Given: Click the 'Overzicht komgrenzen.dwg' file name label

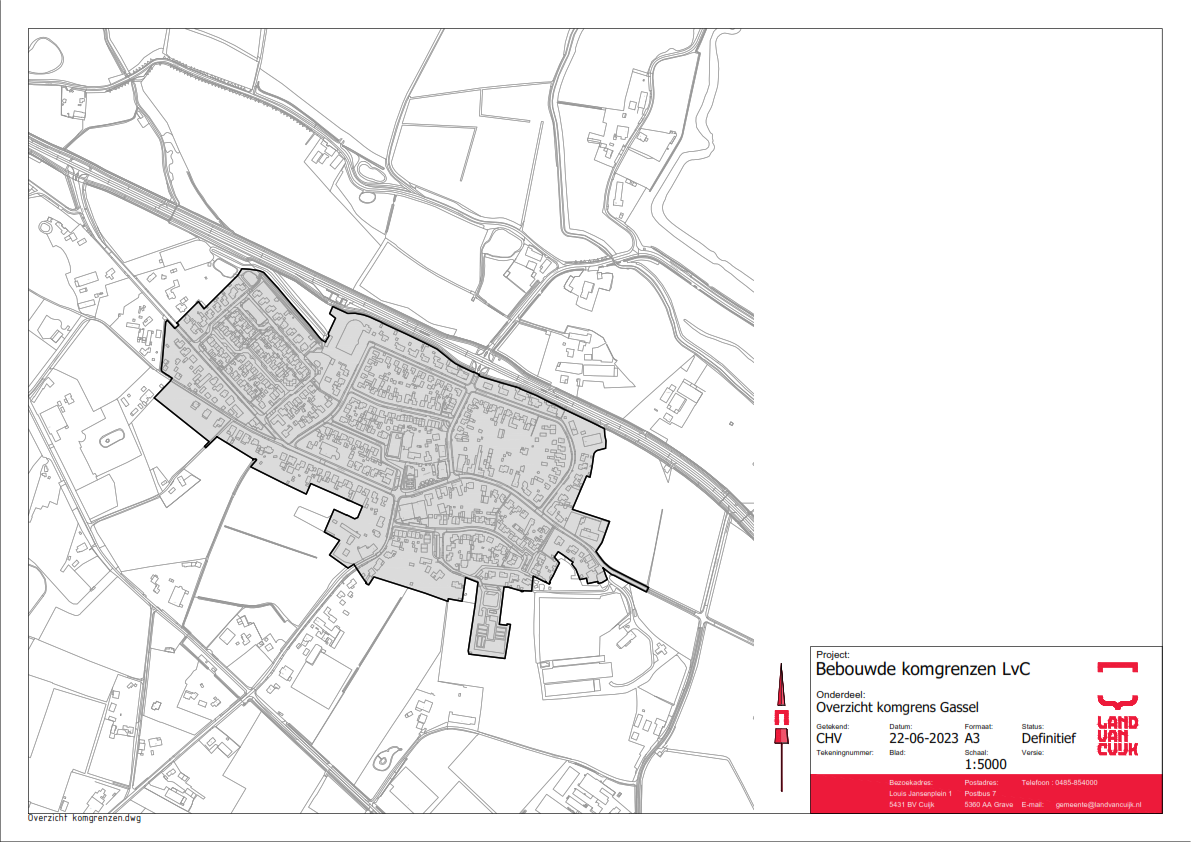Looking at the screenshot, I should point(85,817).
